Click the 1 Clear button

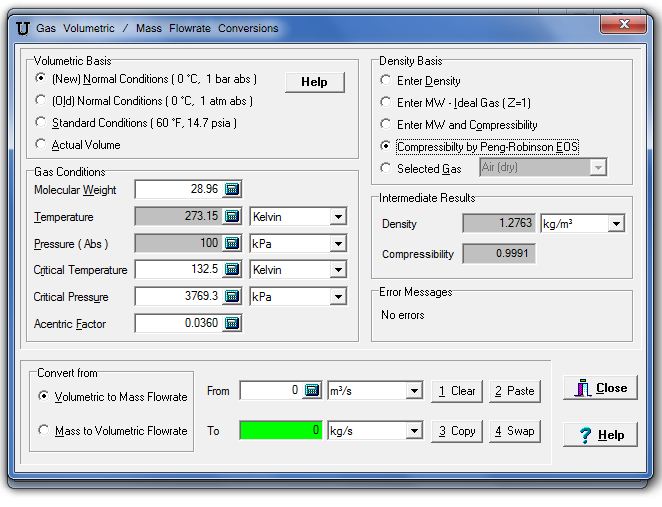(456, 391)
